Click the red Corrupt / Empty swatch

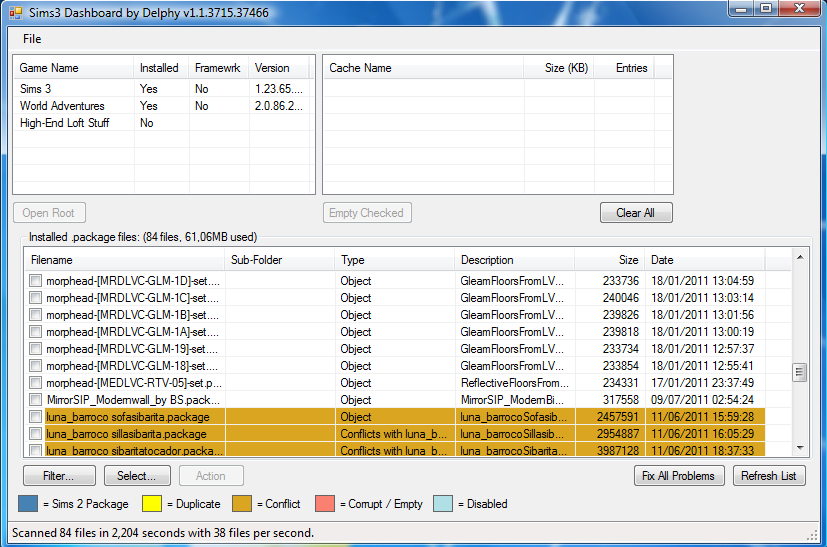(x=325, y=504)
